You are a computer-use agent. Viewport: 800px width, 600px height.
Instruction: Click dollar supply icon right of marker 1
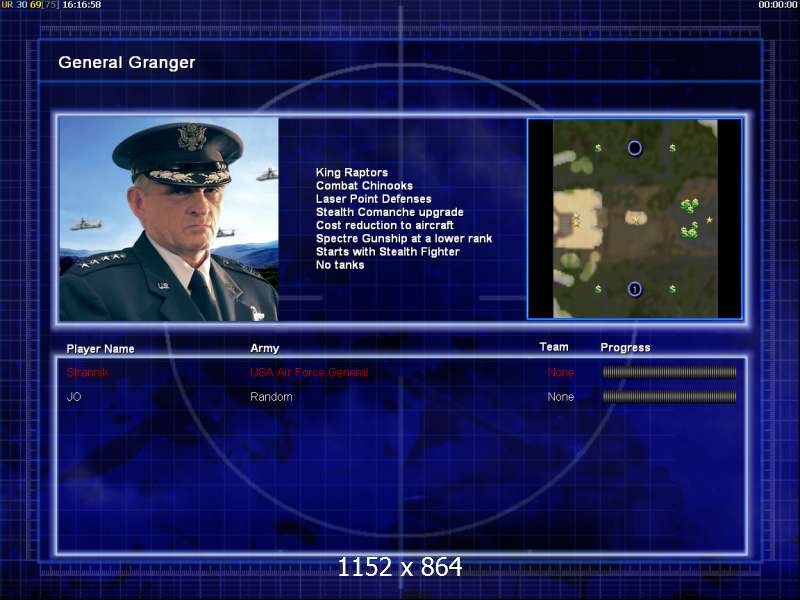point(673,289)
